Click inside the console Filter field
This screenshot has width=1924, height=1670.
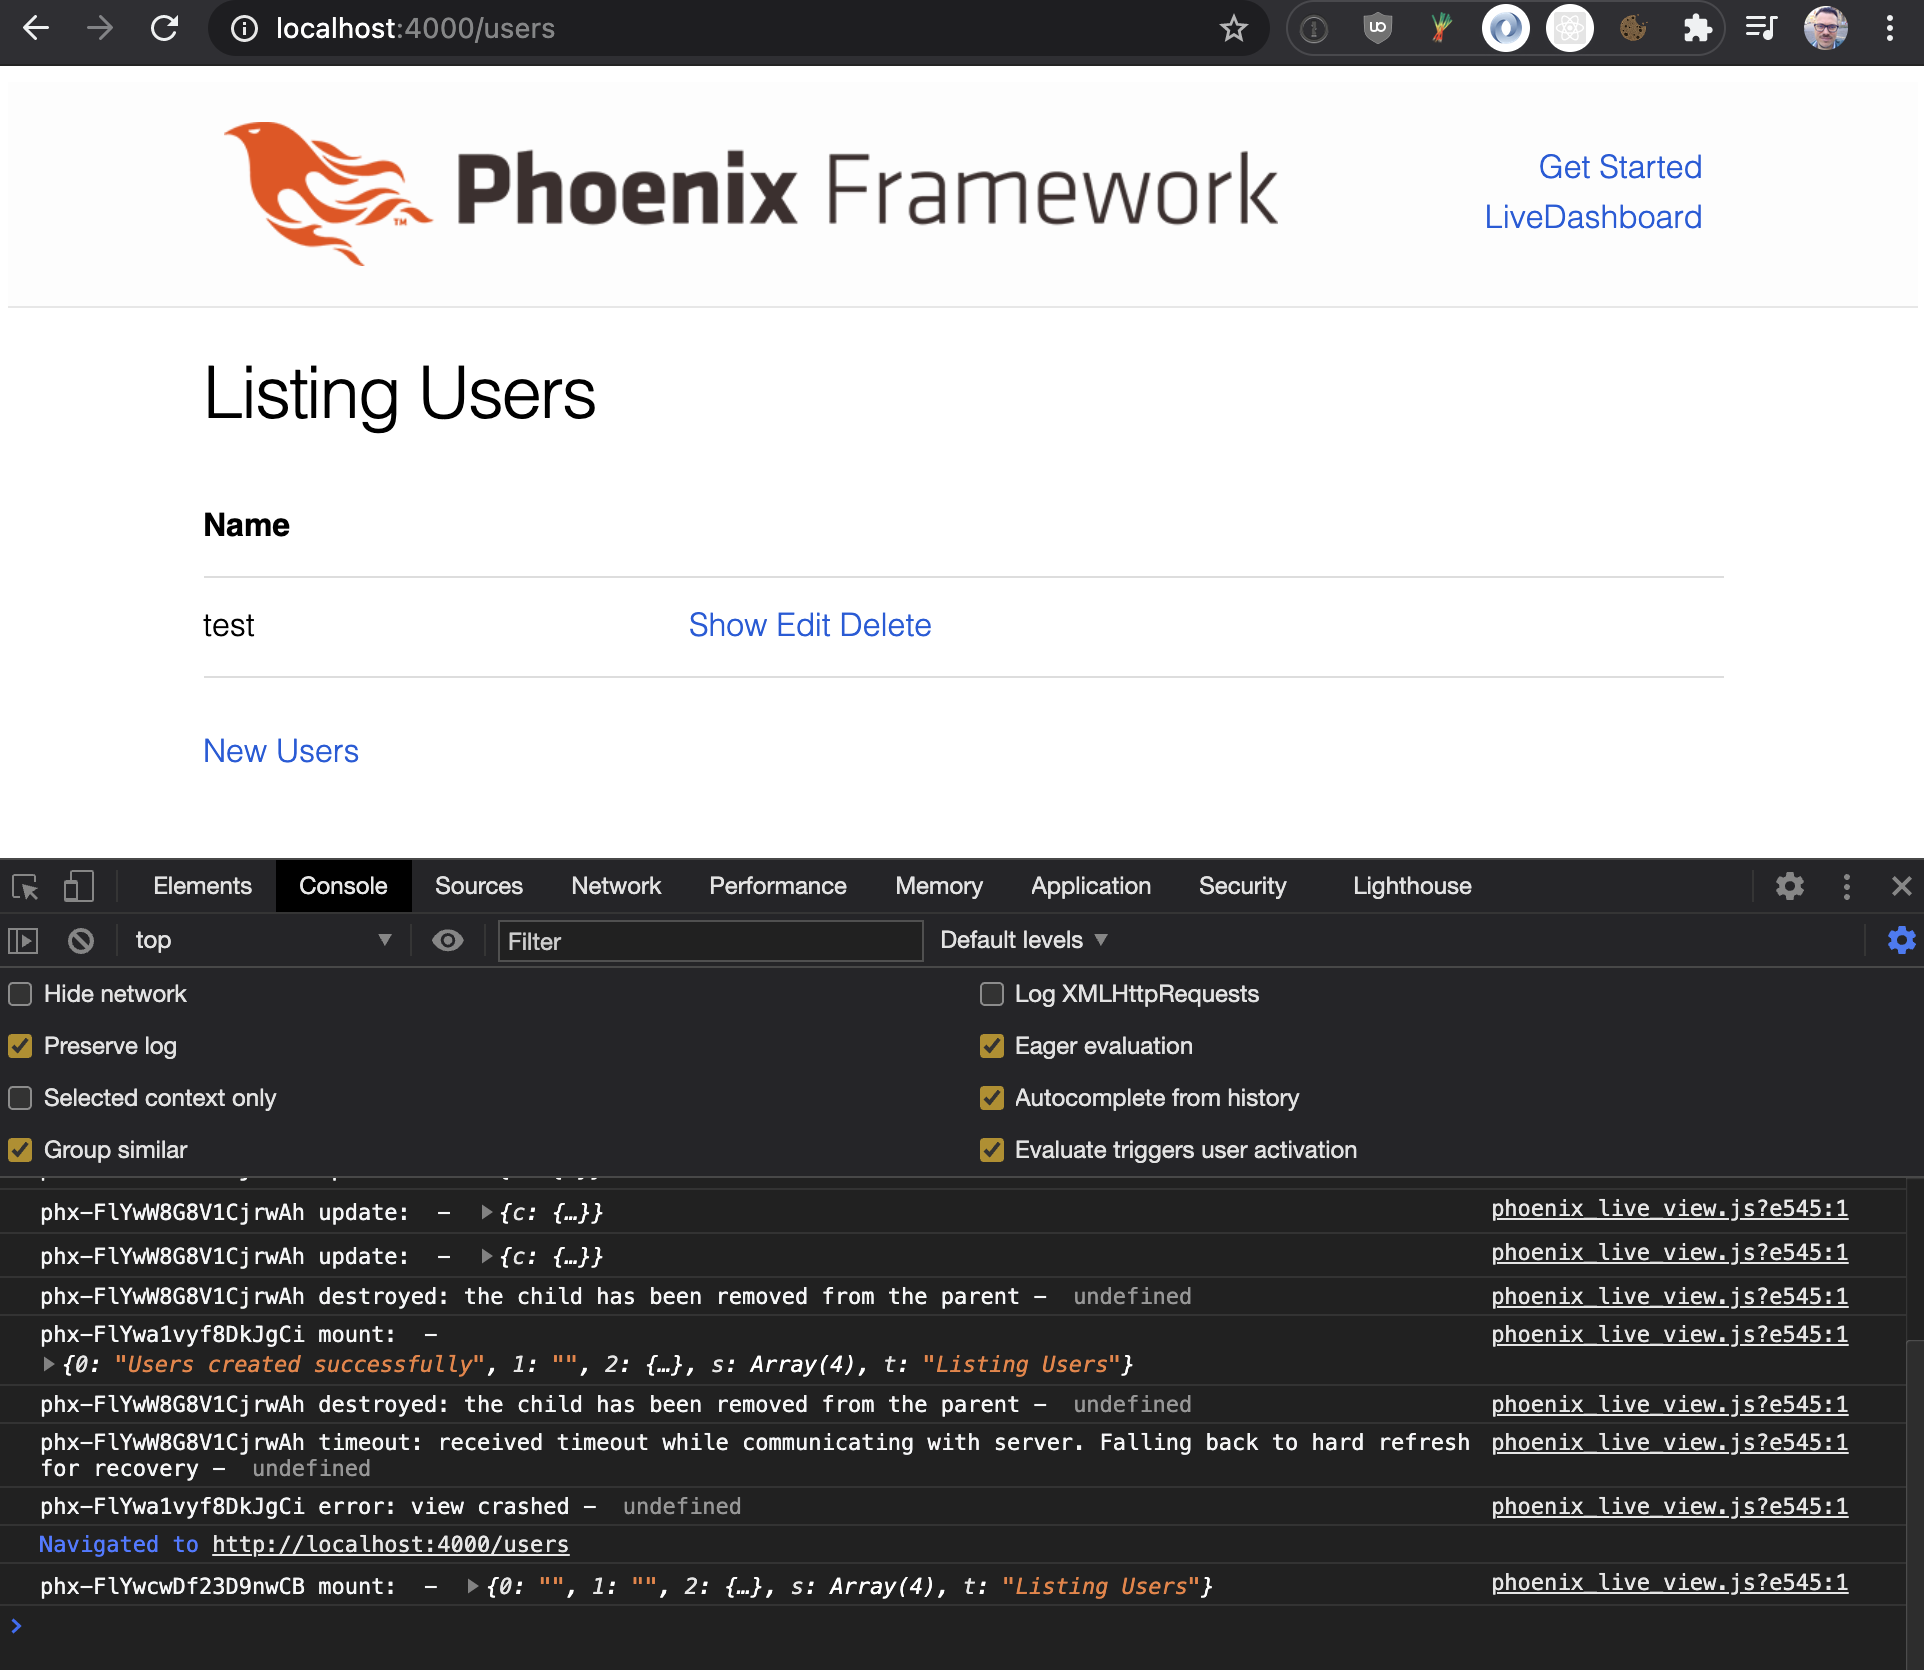click(x=710, y=941)
